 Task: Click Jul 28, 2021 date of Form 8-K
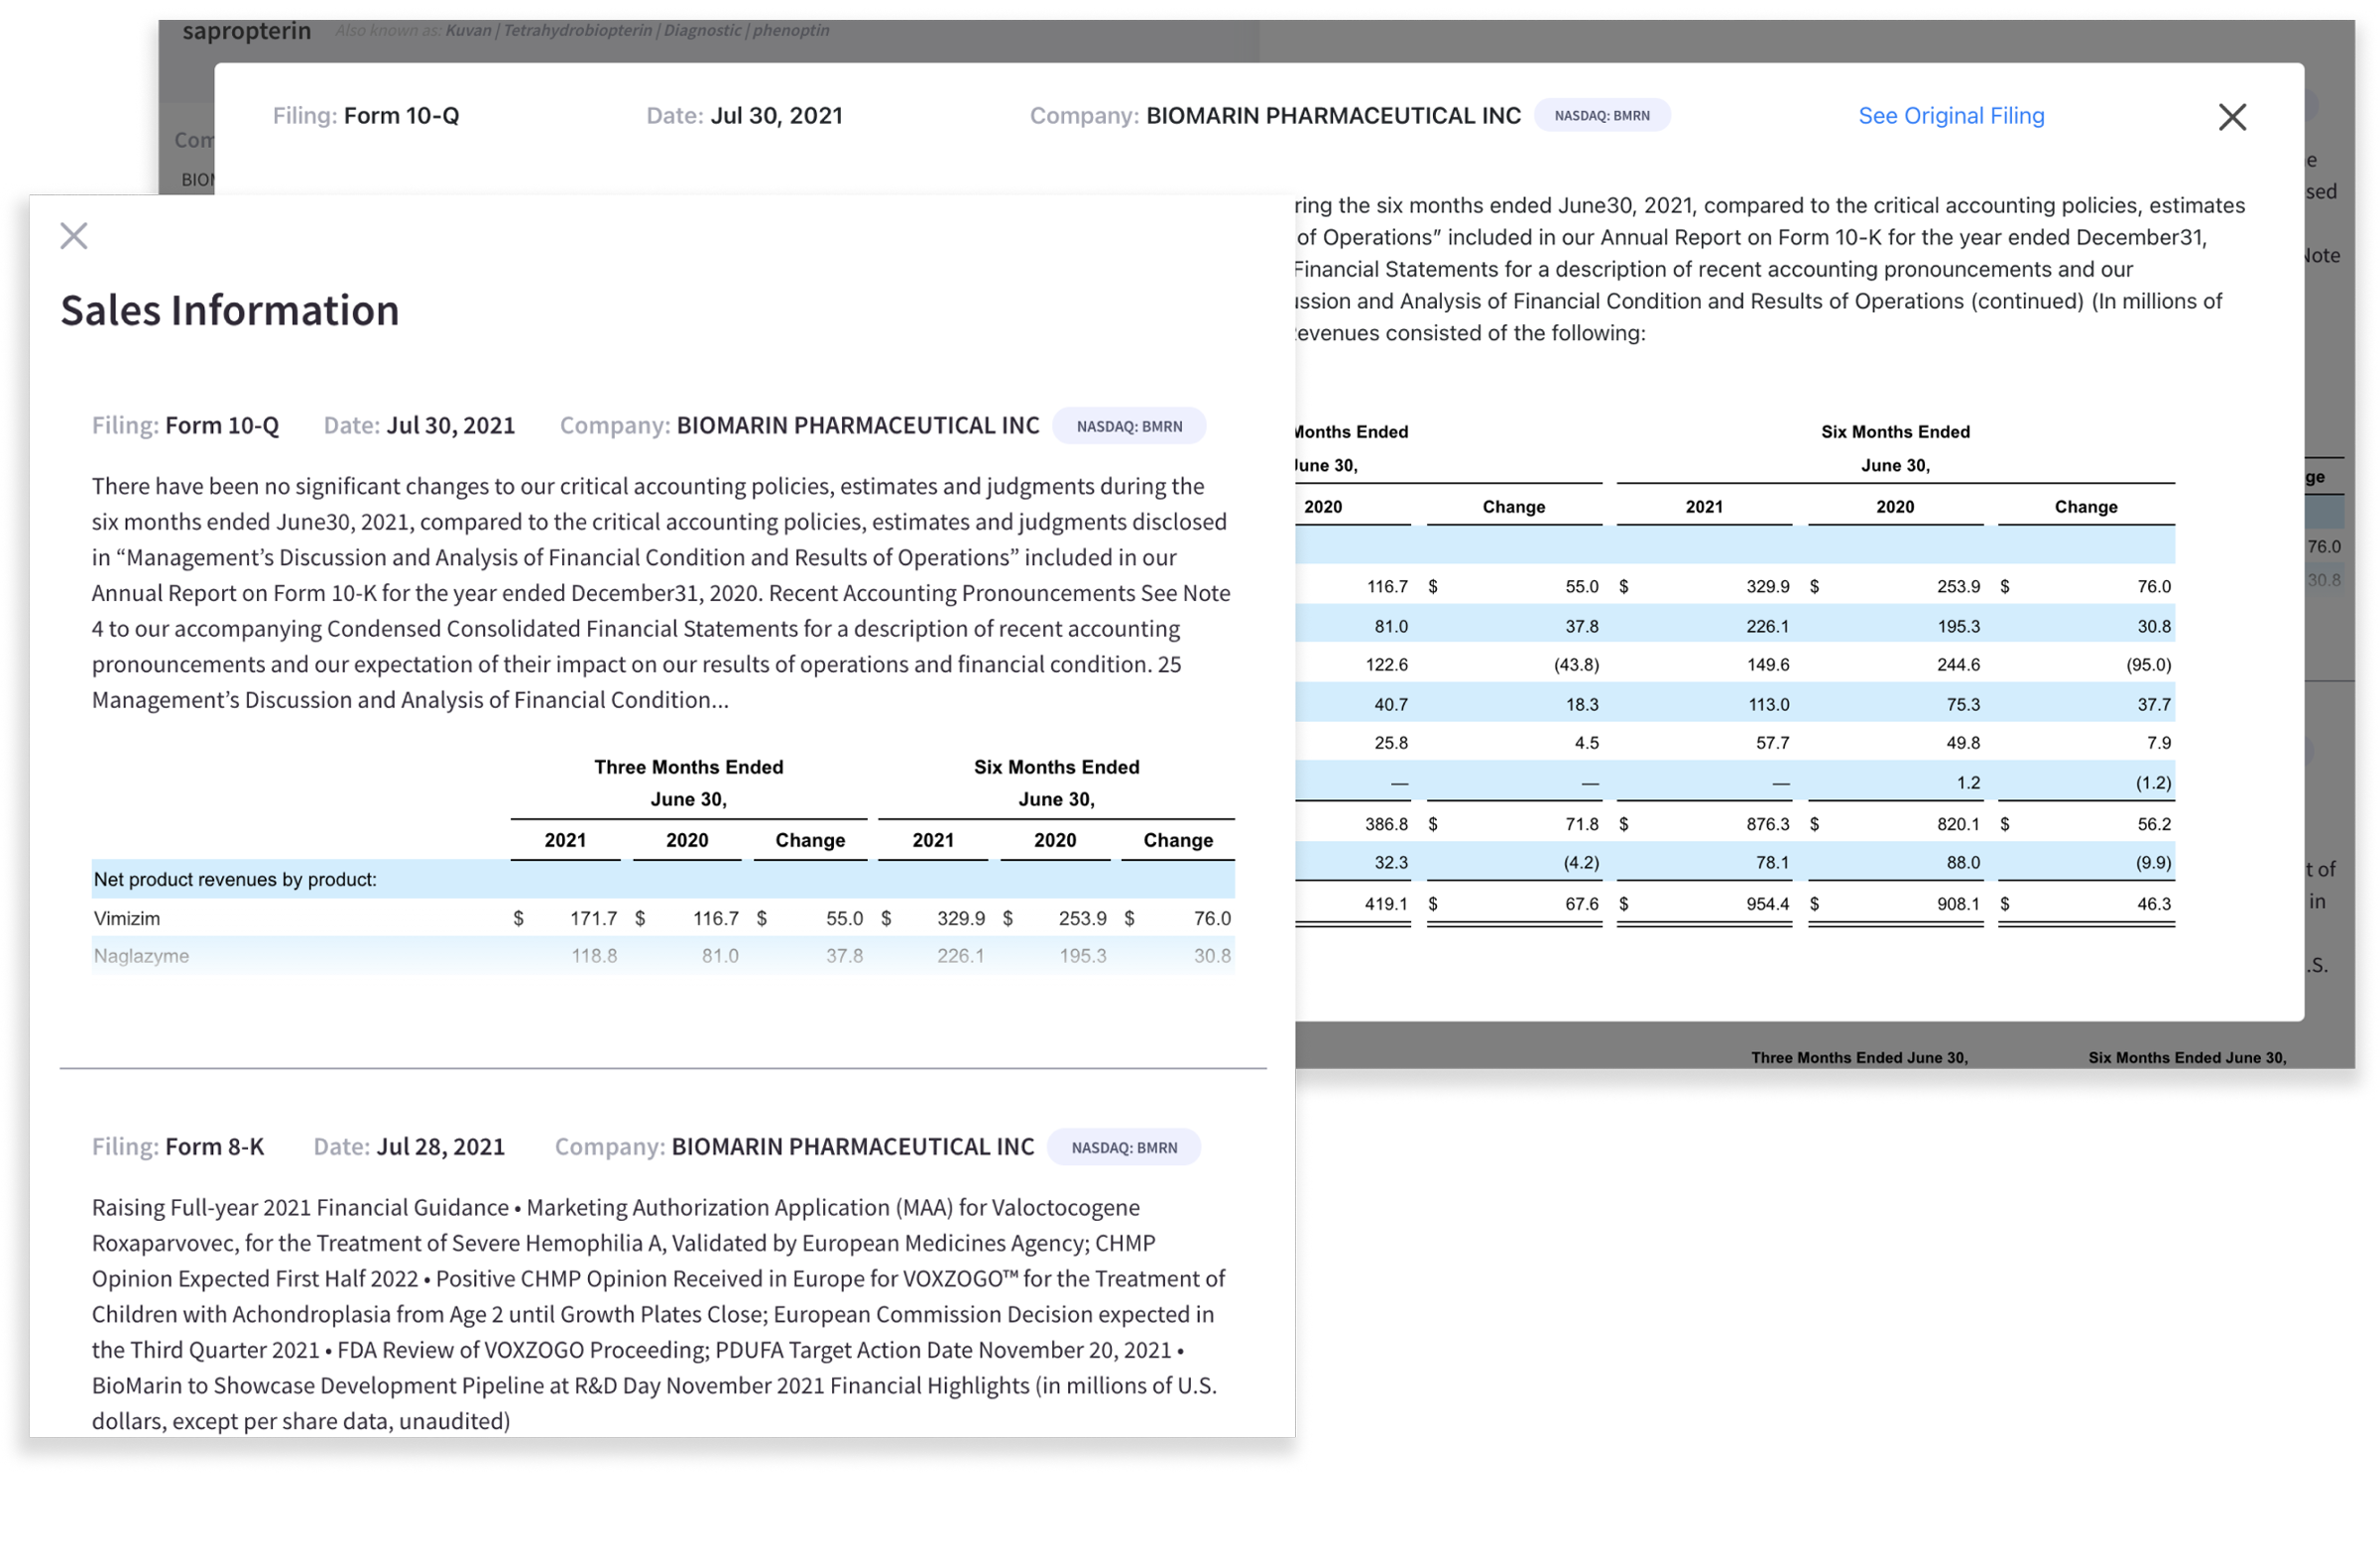click(x=440, y=1147)
